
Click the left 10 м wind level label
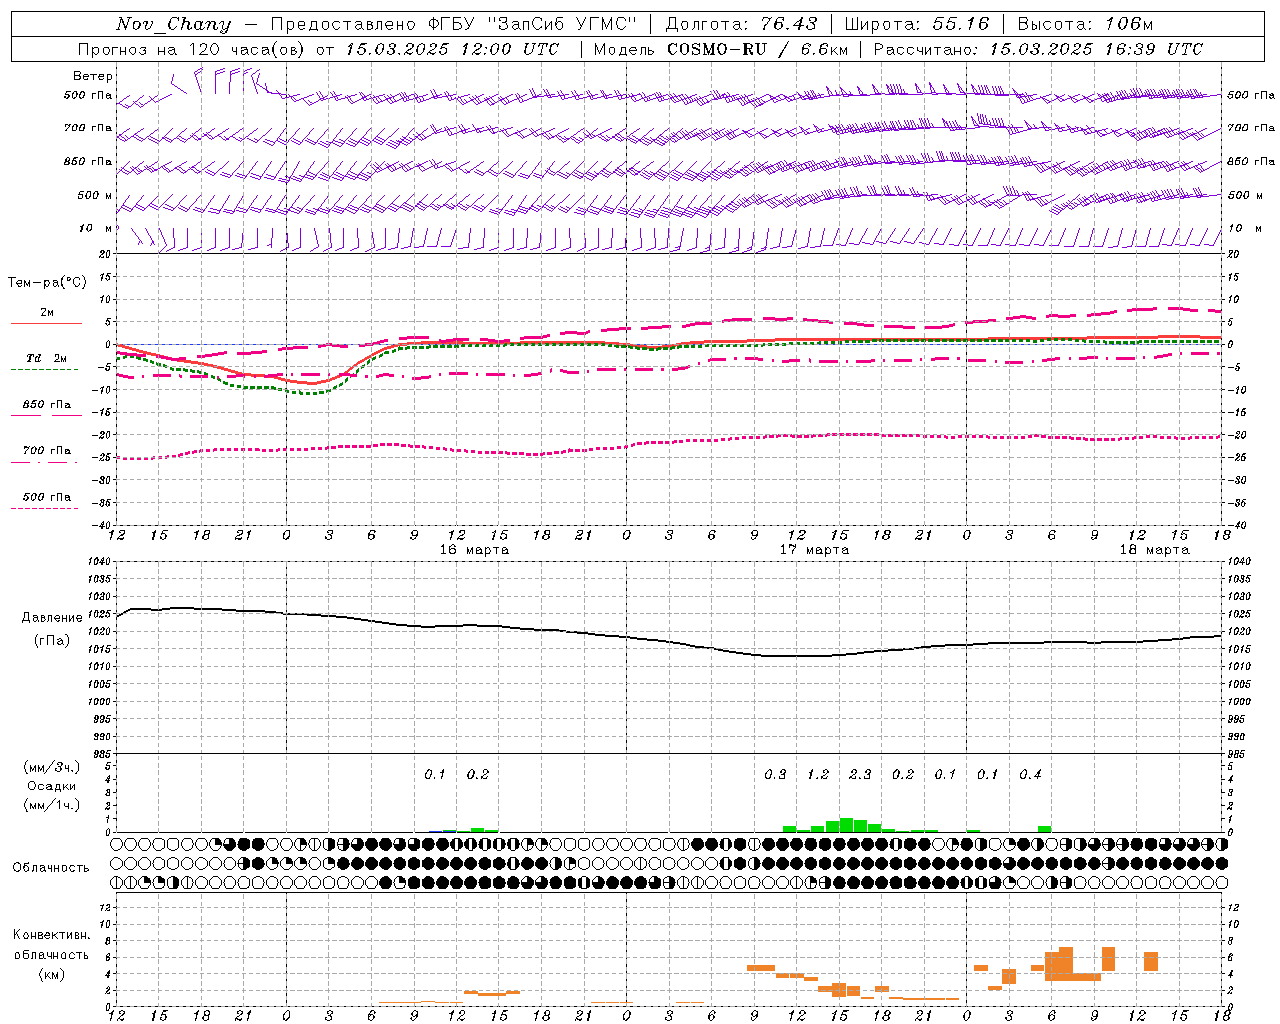95,228
